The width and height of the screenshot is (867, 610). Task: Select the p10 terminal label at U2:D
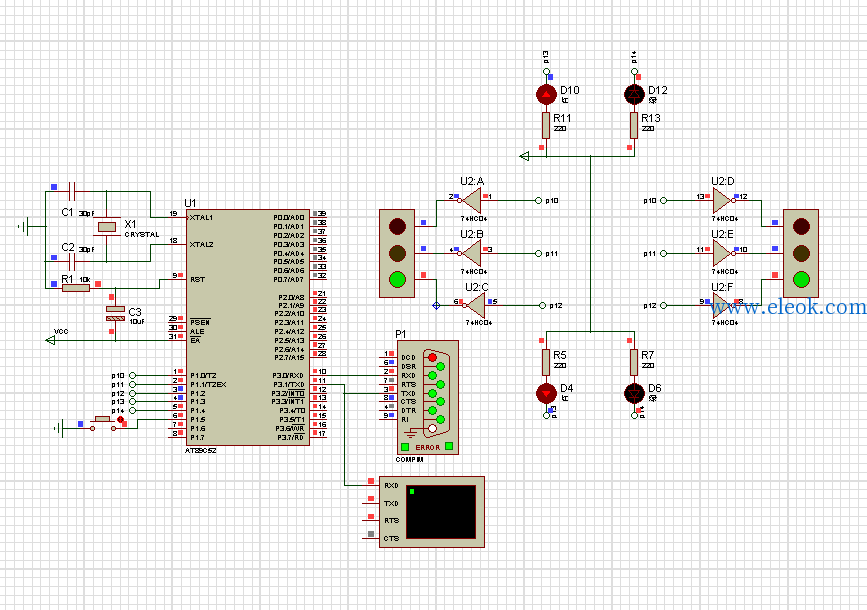click(650, 200)
